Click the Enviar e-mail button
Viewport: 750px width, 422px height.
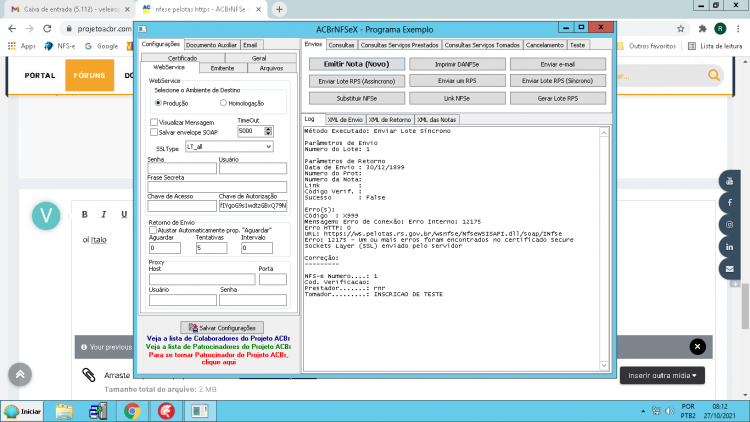coord(558,64)
